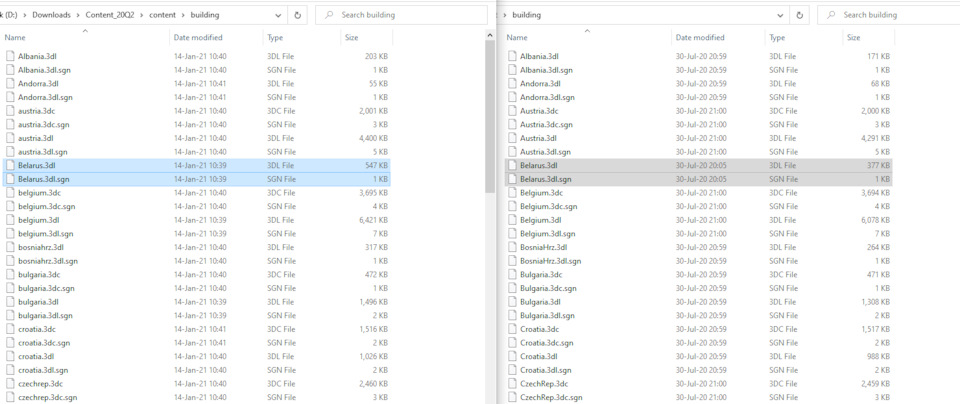Open address history dropdown in right window

(x=781, y=15)
